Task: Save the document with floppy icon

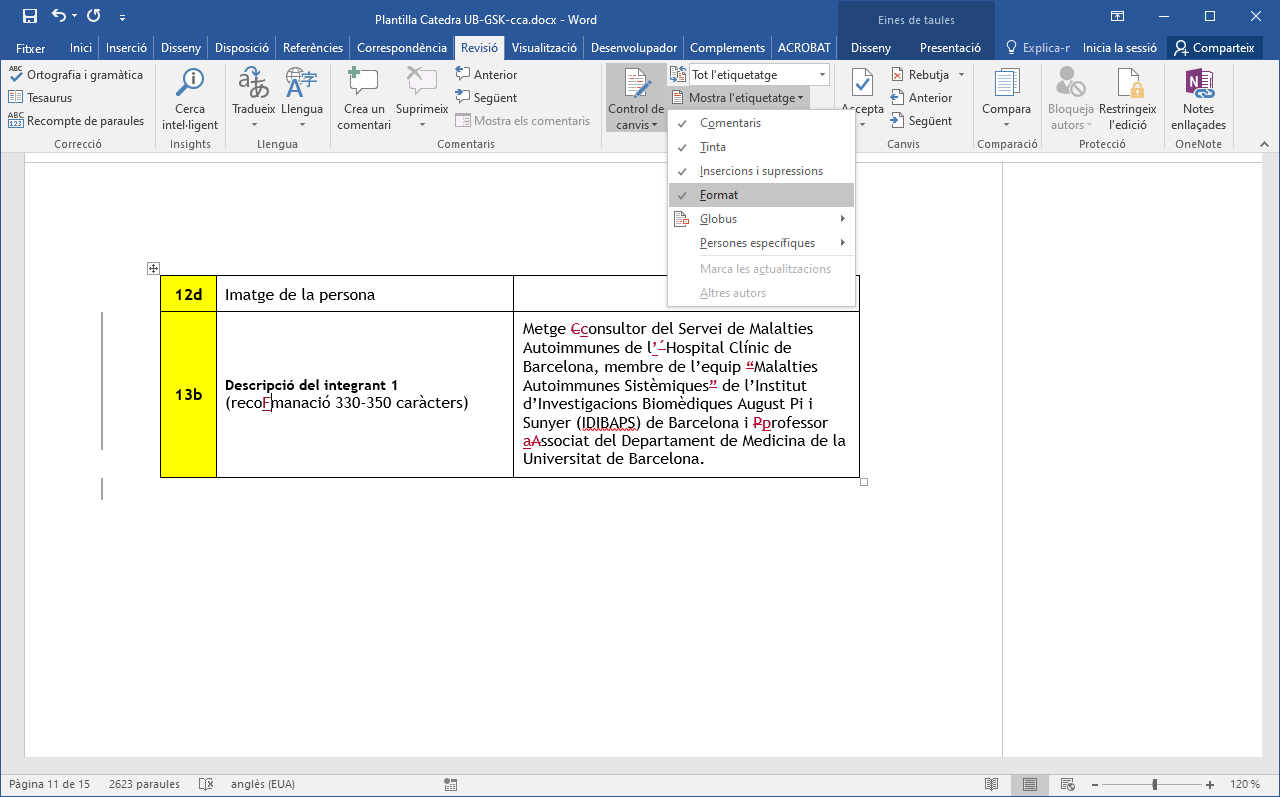Action: point(29,17)
